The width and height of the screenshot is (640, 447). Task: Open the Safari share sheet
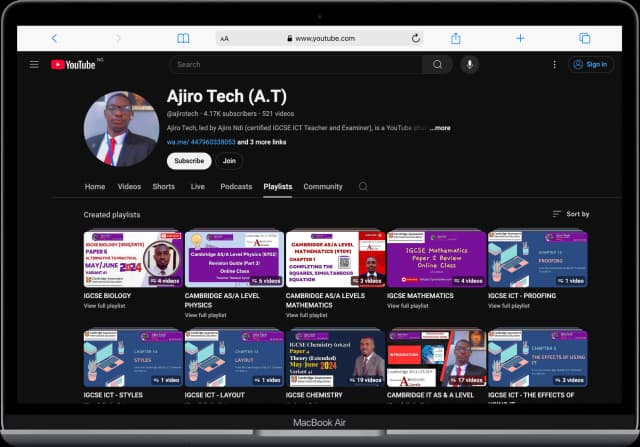click(x=456, y=38)
